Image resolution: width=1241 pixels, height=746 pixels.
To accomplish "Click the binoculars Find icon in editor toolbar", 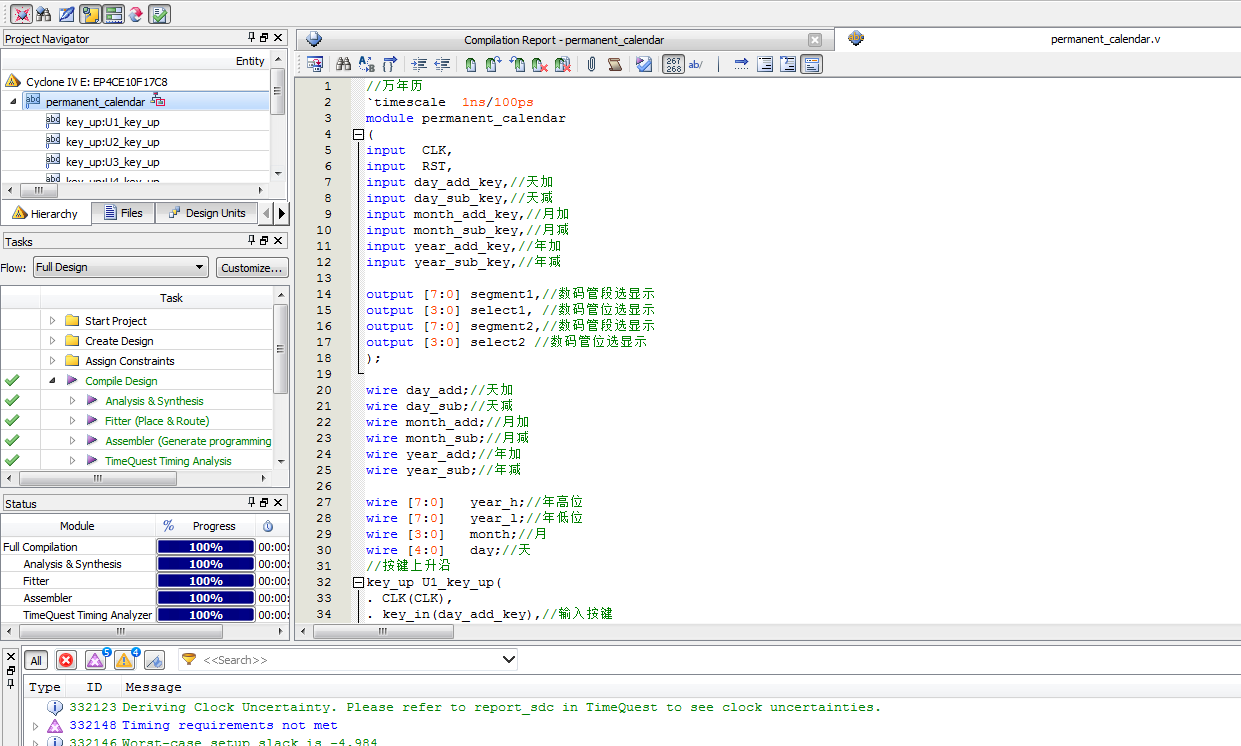I will [343, 64].
